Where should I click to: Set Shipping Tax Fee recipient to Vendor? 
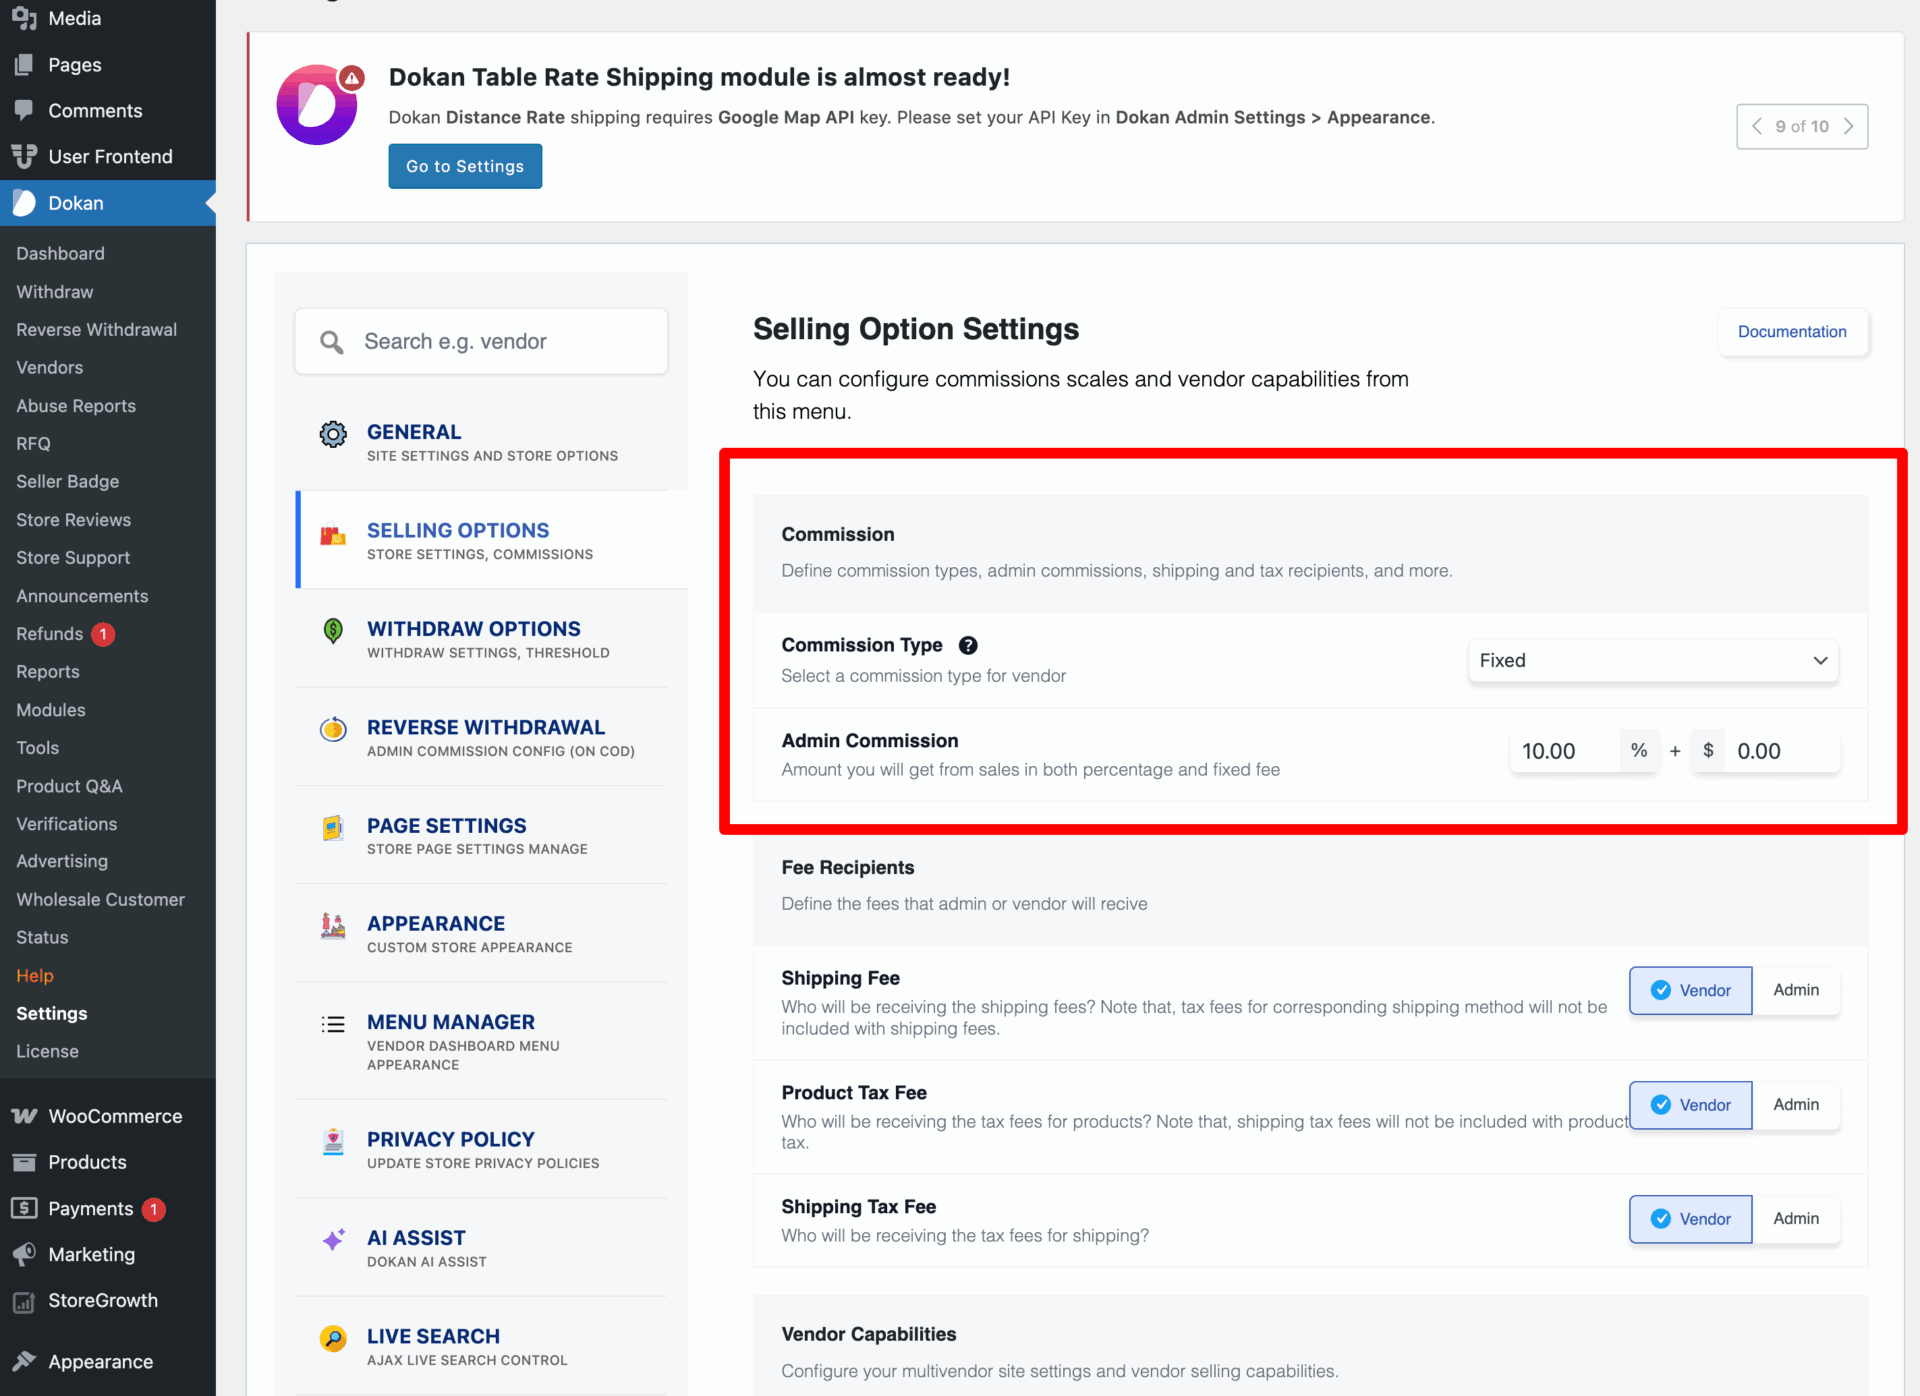(1690, 1219)
